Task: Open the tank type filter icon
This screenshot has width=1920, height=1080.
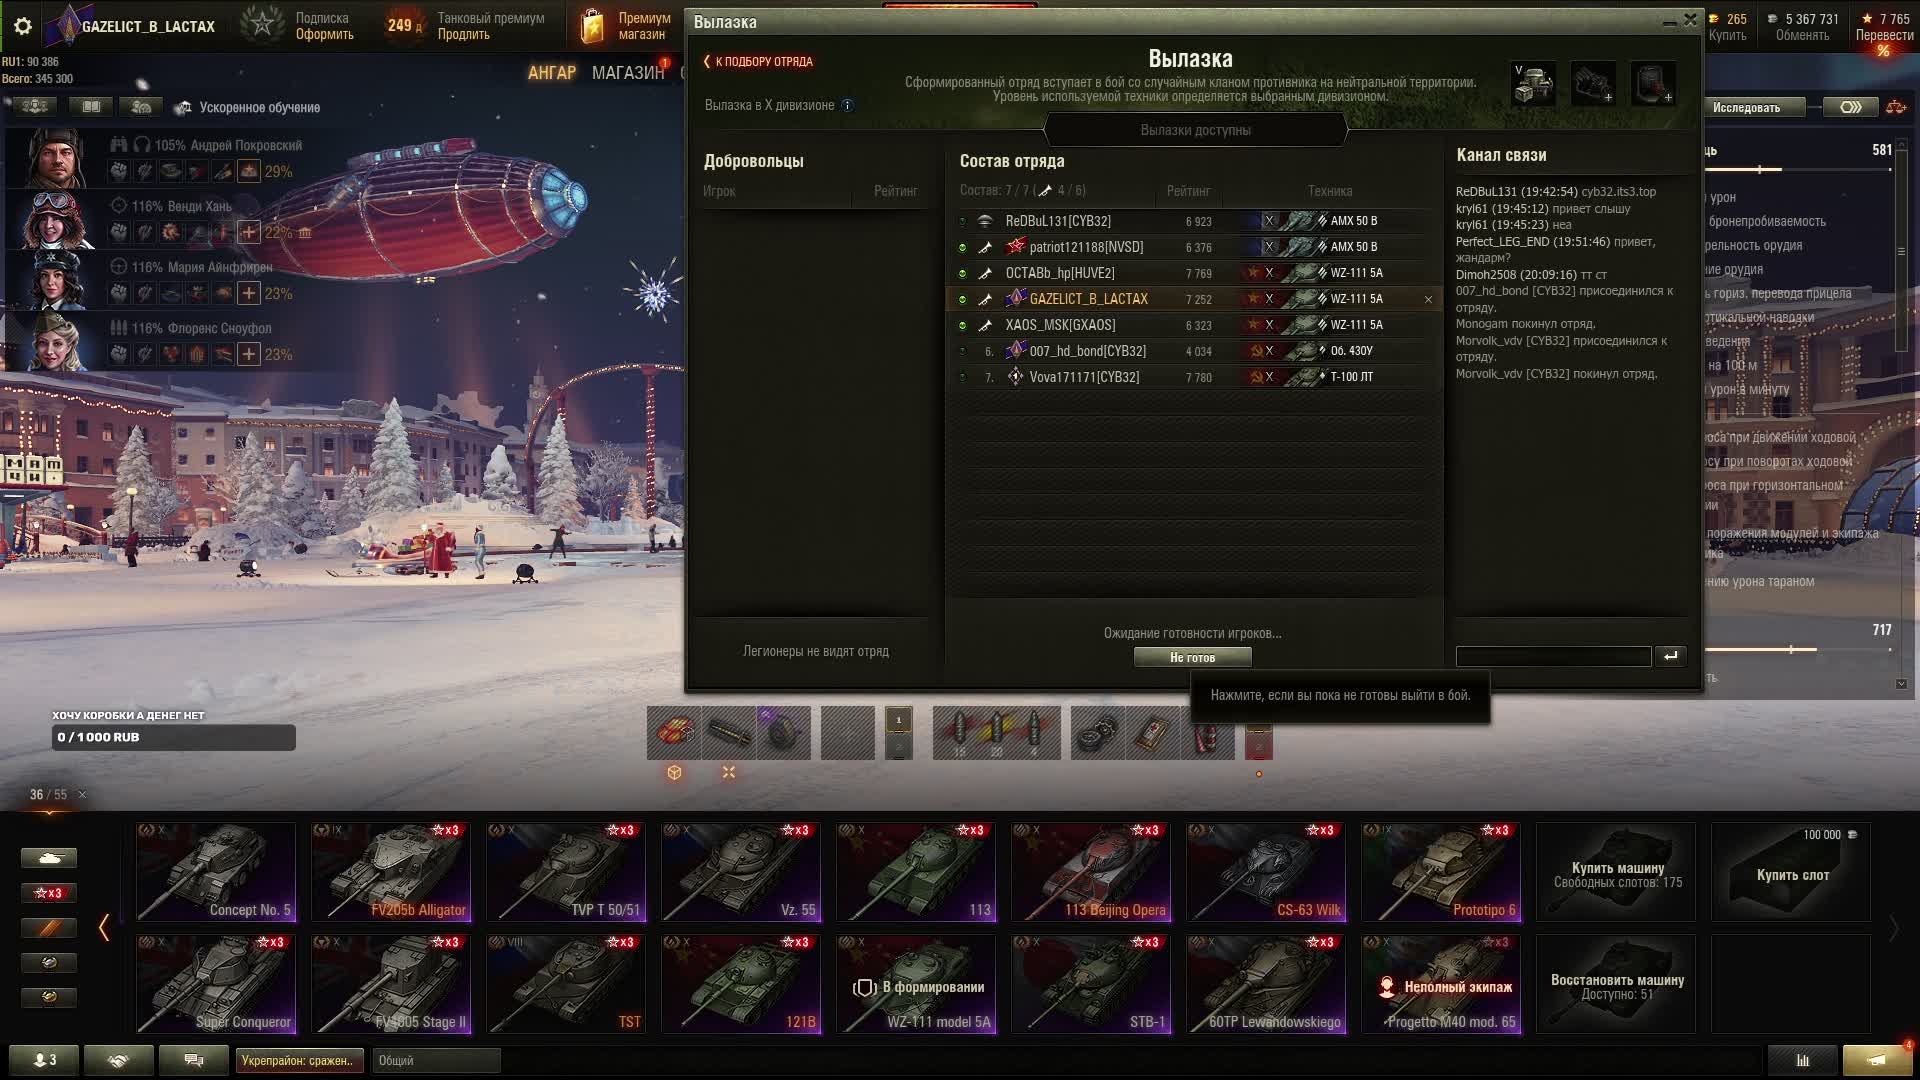Action: pyautogui.click(x=49, y=858)
